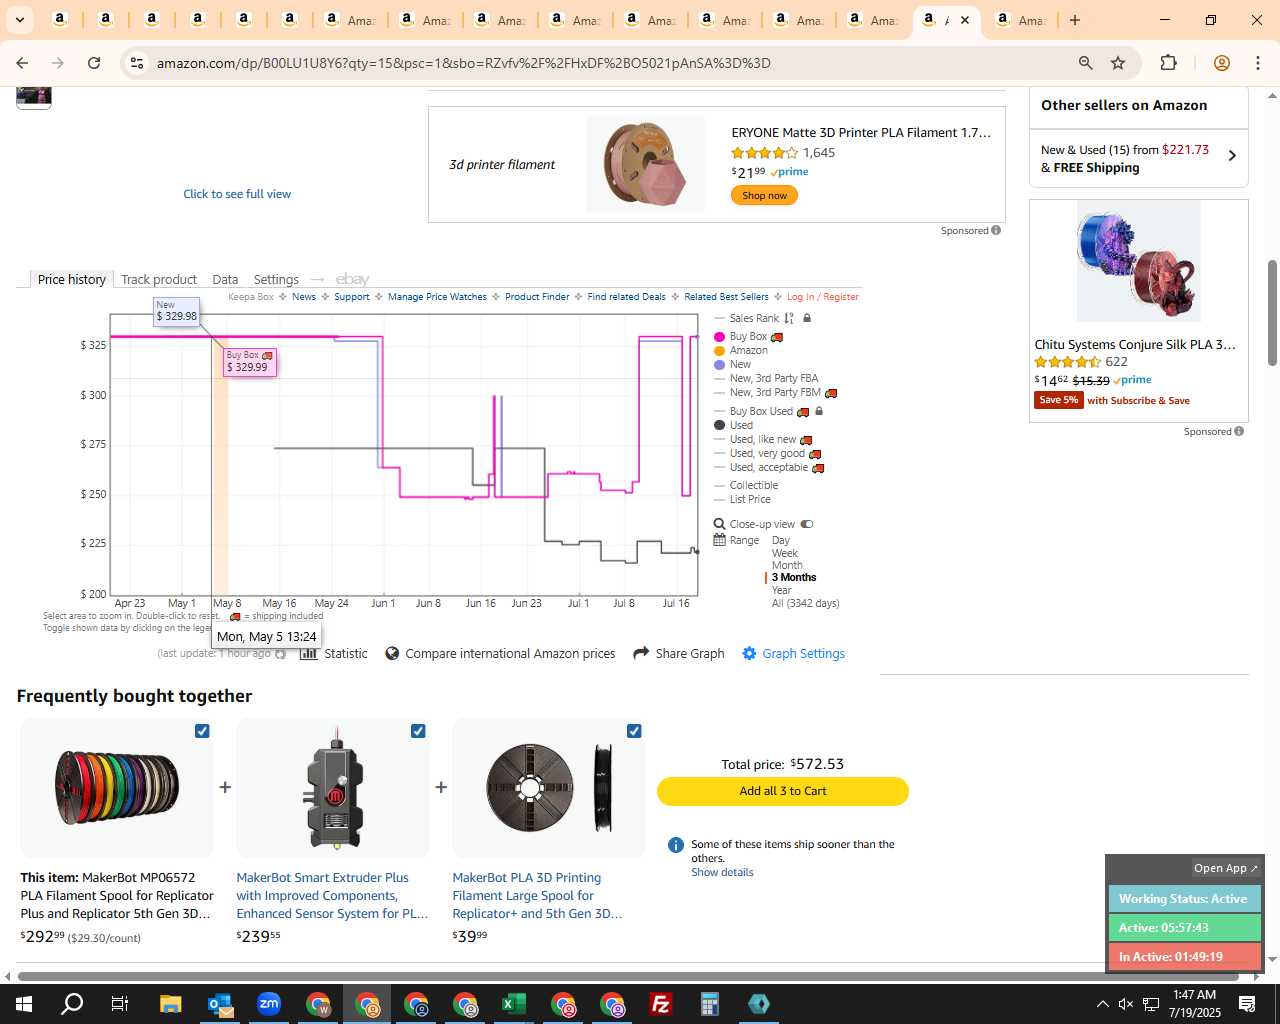This screenshot has height=1024, width=1280.
Task: Uncheck the Smart Extruder Plus checkbox
Action: (418, 731)
